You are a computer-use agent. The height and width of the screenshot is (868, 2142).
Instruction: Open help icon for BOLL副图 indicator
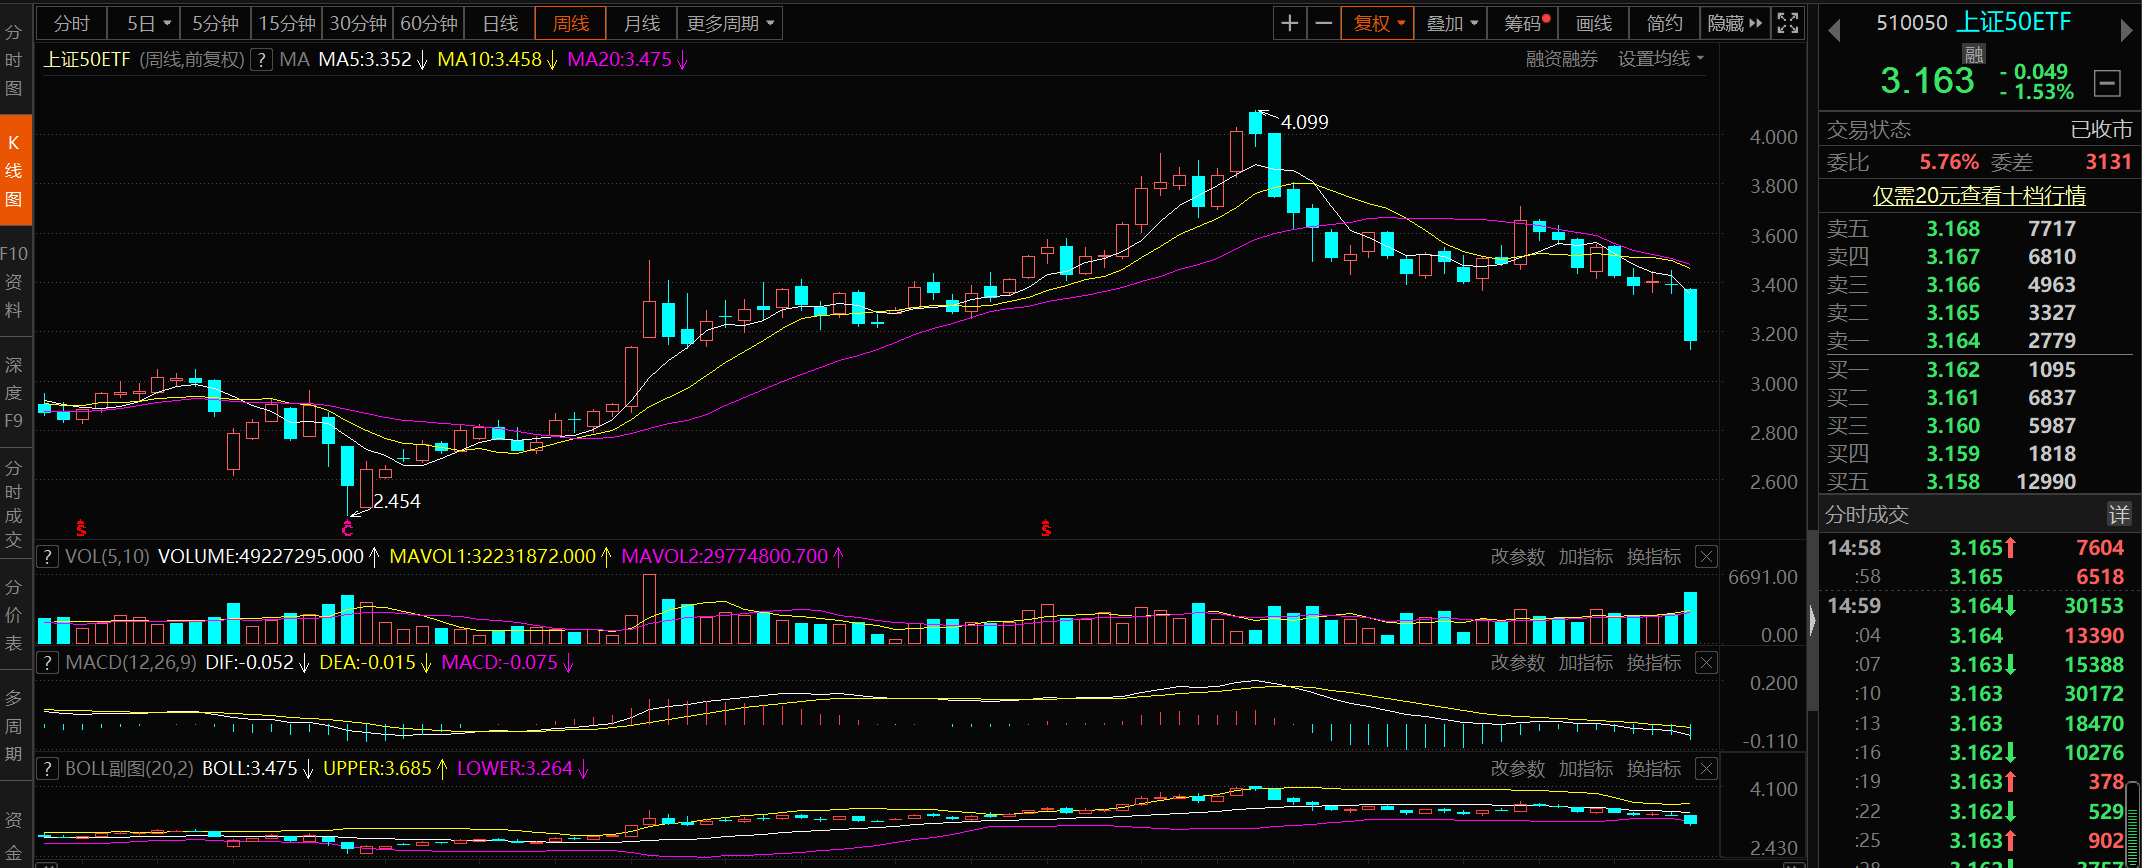pos(47,768)
